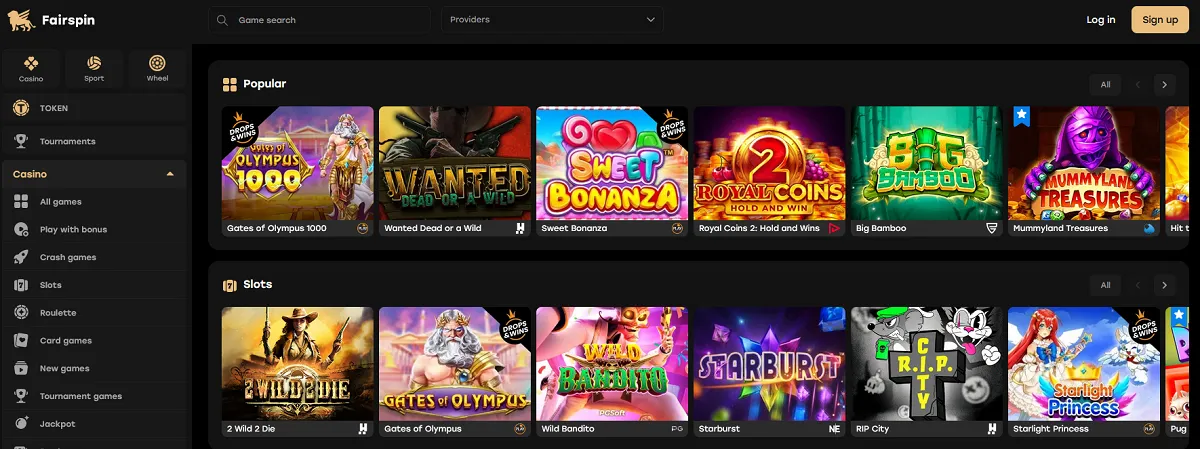Click the Tournament games trophy icon
The width and height of the screenshot is (1200, 449).
click(20, 396)
